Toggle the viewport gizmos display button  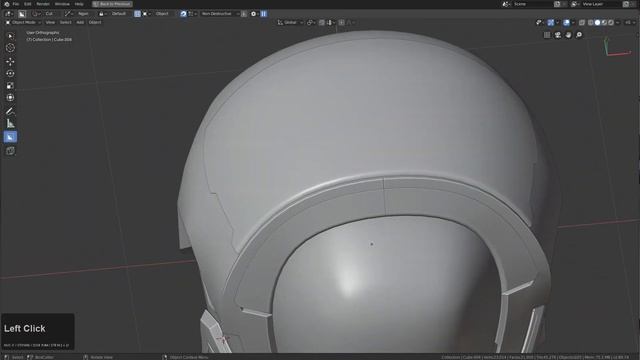point(551,22)
